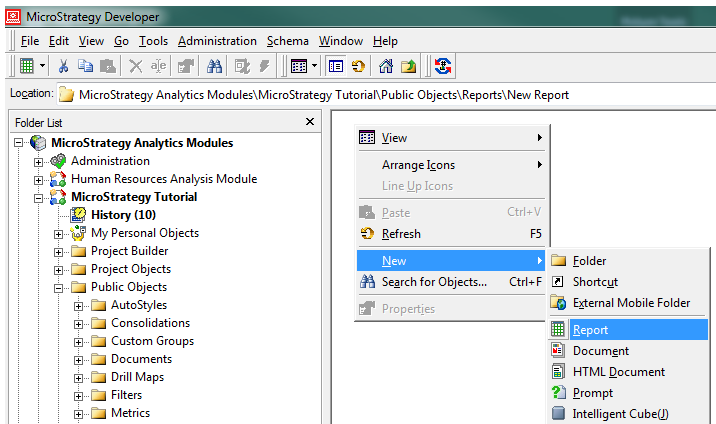Click the binoculars Search toolbar icon
Image resolution: width=716 pixels, height=424 pixels.
214,66
